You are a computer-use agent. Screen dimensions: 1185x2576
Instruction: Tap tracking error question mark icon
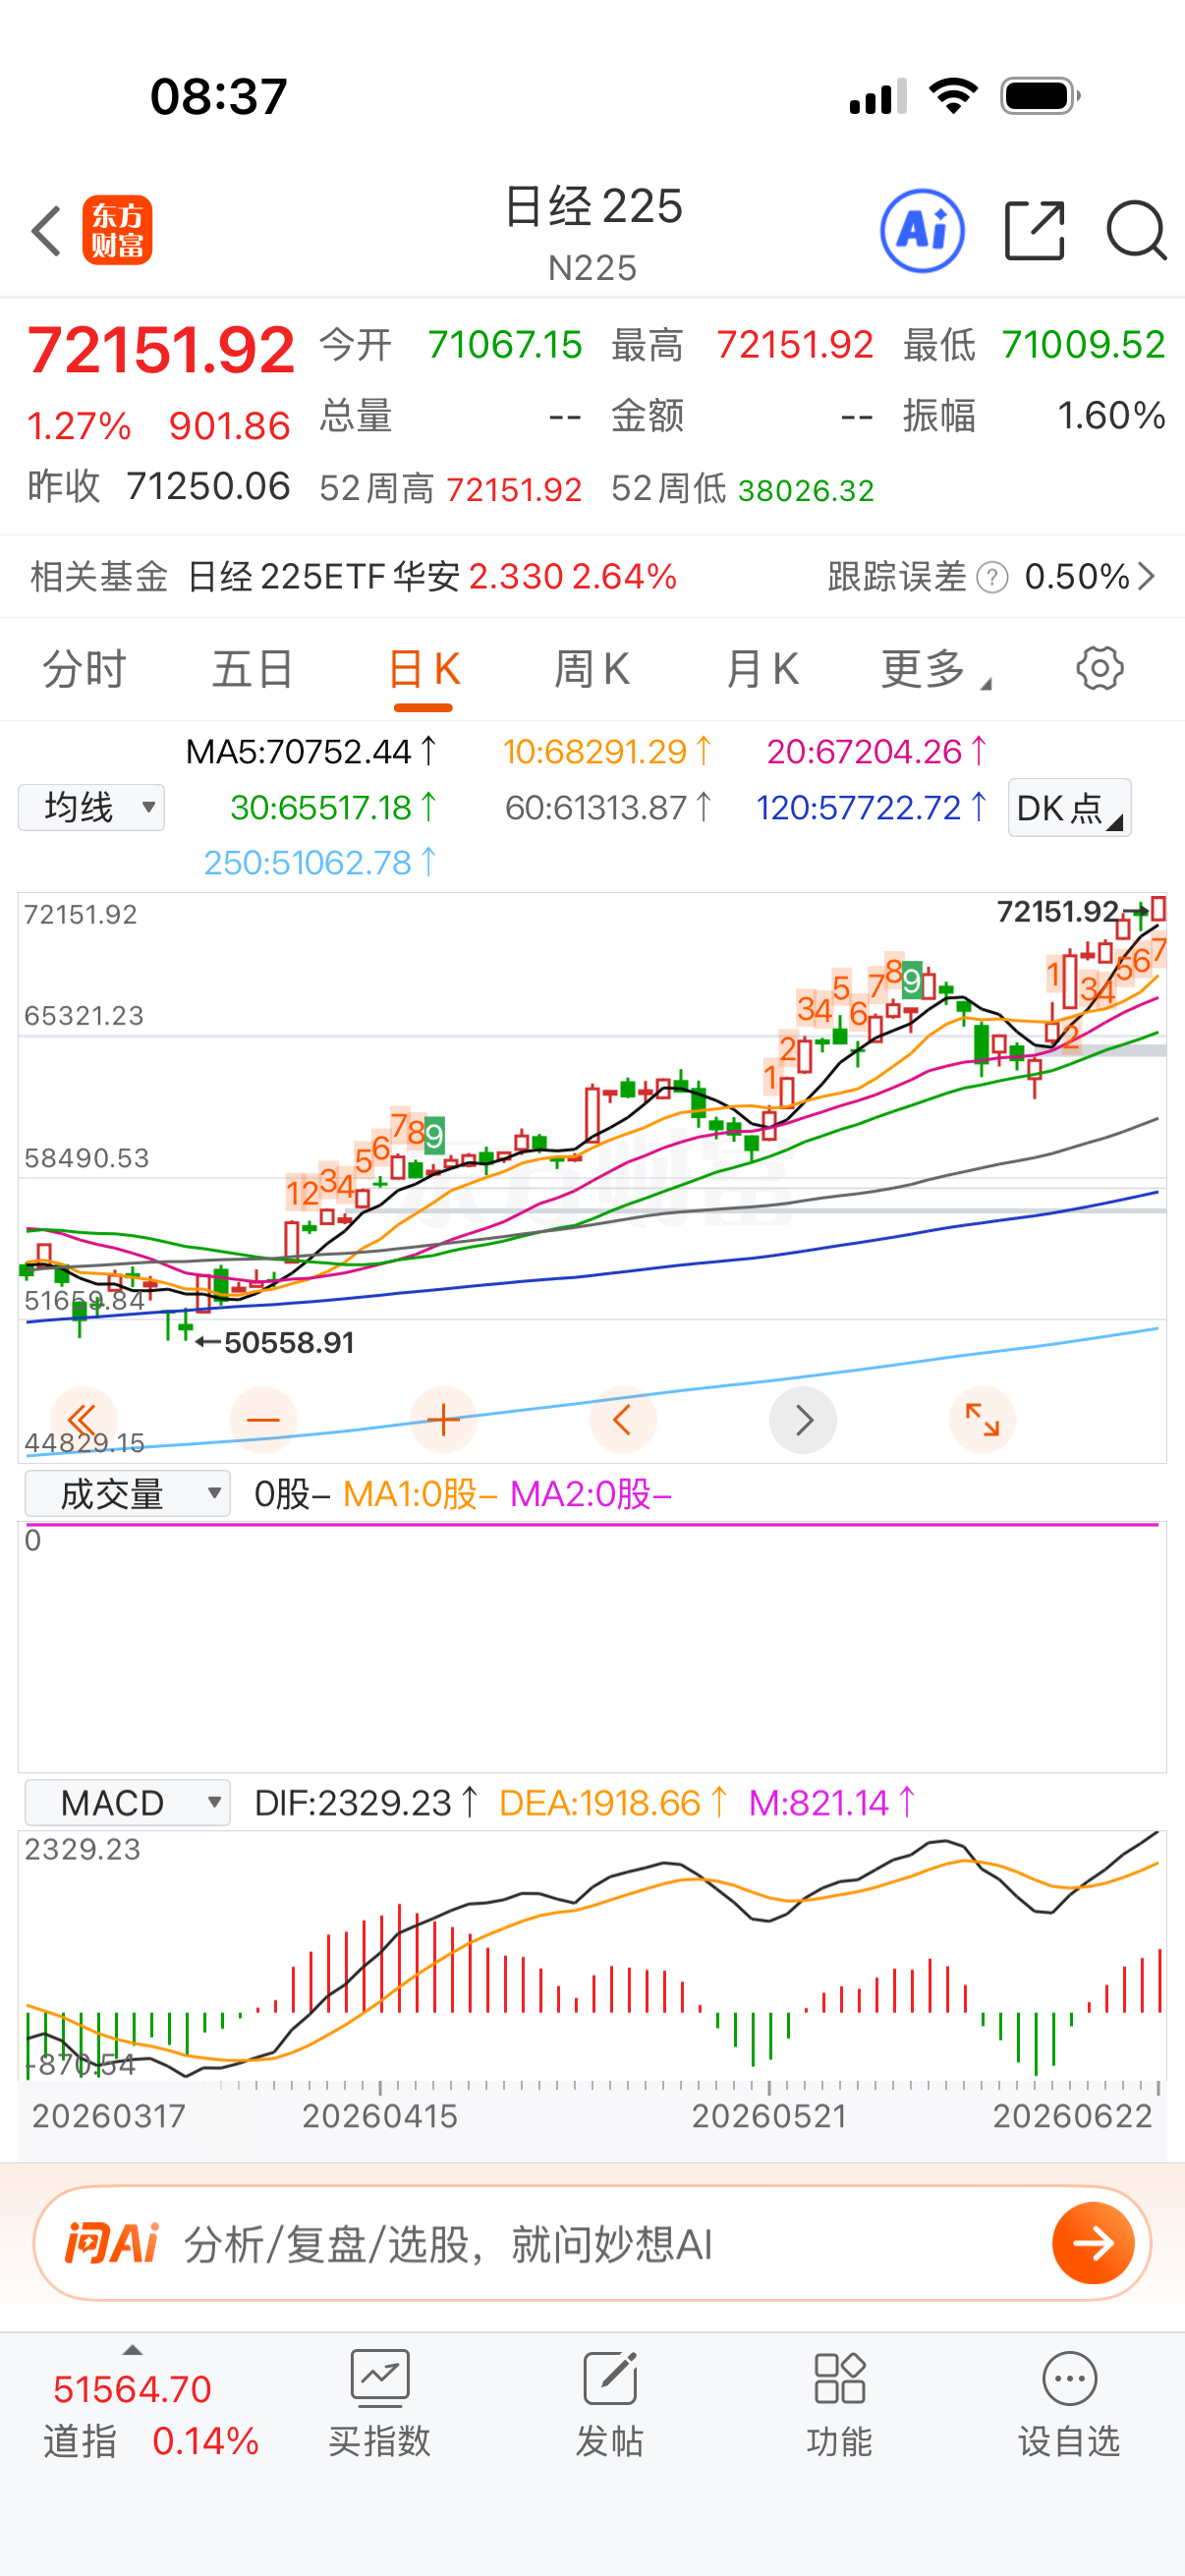tap(991, 577)
